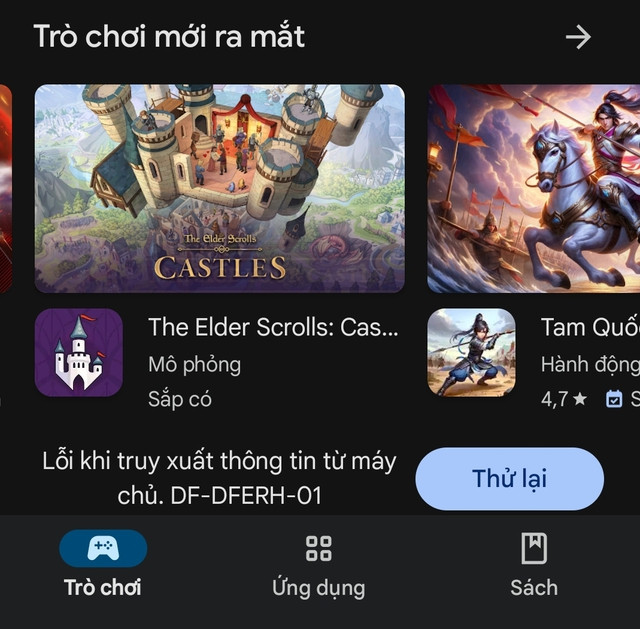Tap The Elder Scrolls Castles app icon
The width and height of the screenshot is (640, 629).
pyautogui.click(x=79, y=353)
